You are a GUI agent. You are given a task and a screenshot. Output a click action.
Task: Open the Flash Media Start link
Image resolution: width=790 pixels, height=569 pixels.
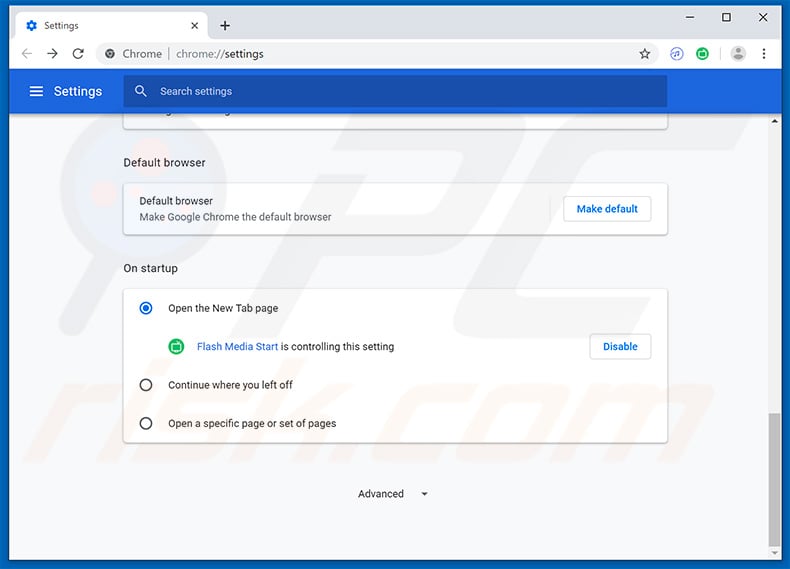(237, 347)
